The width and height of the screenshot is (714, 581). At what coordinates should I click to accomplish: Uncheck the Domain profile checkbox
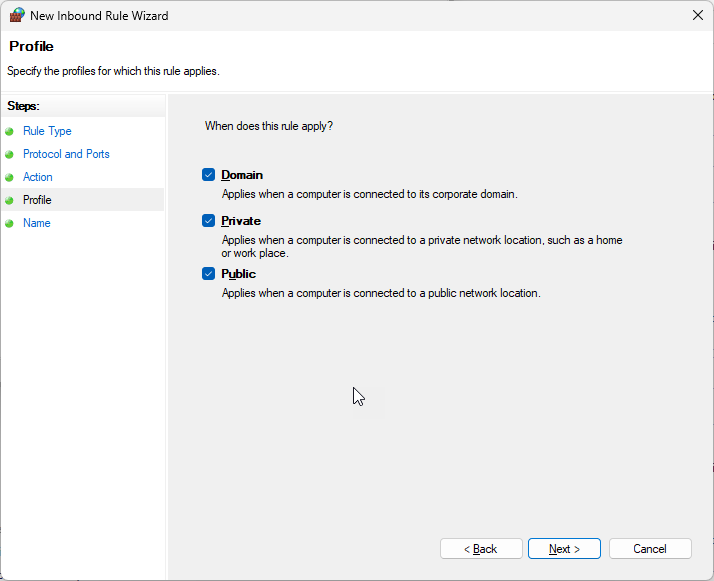pyautogui.click(x=209, y=175)
